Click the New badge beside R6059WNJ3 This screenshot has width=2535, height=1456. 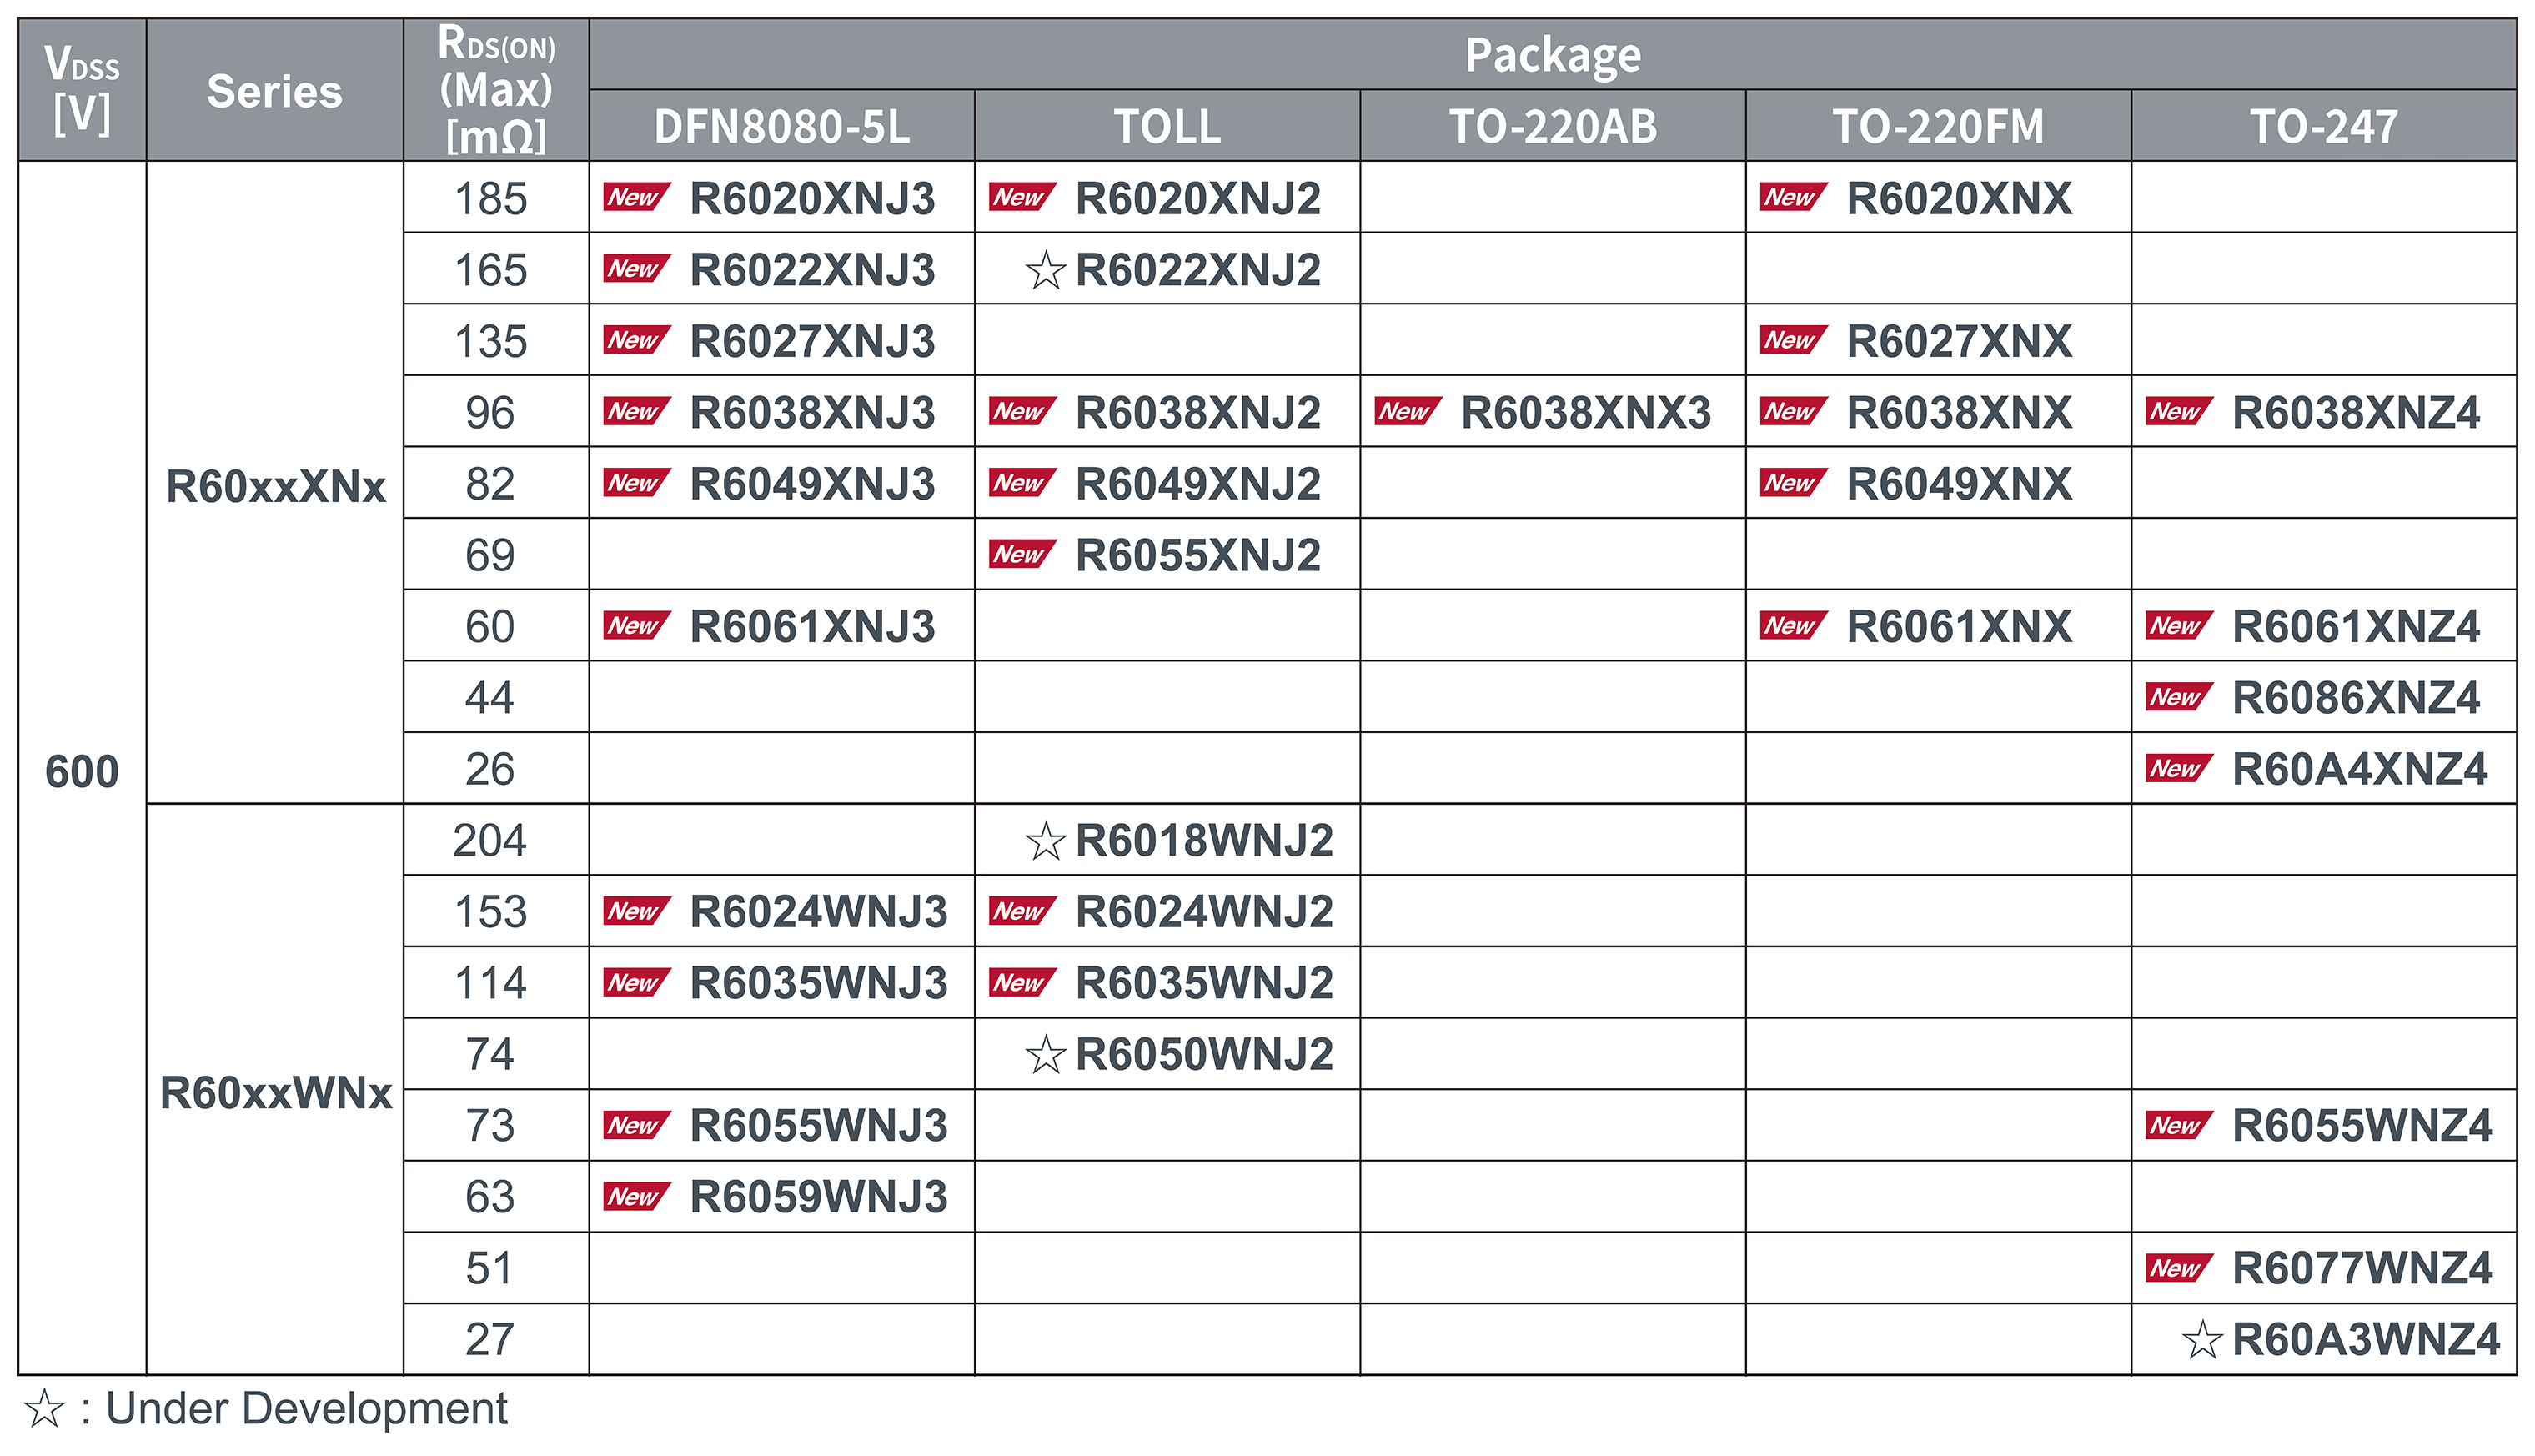[637, 1196]
